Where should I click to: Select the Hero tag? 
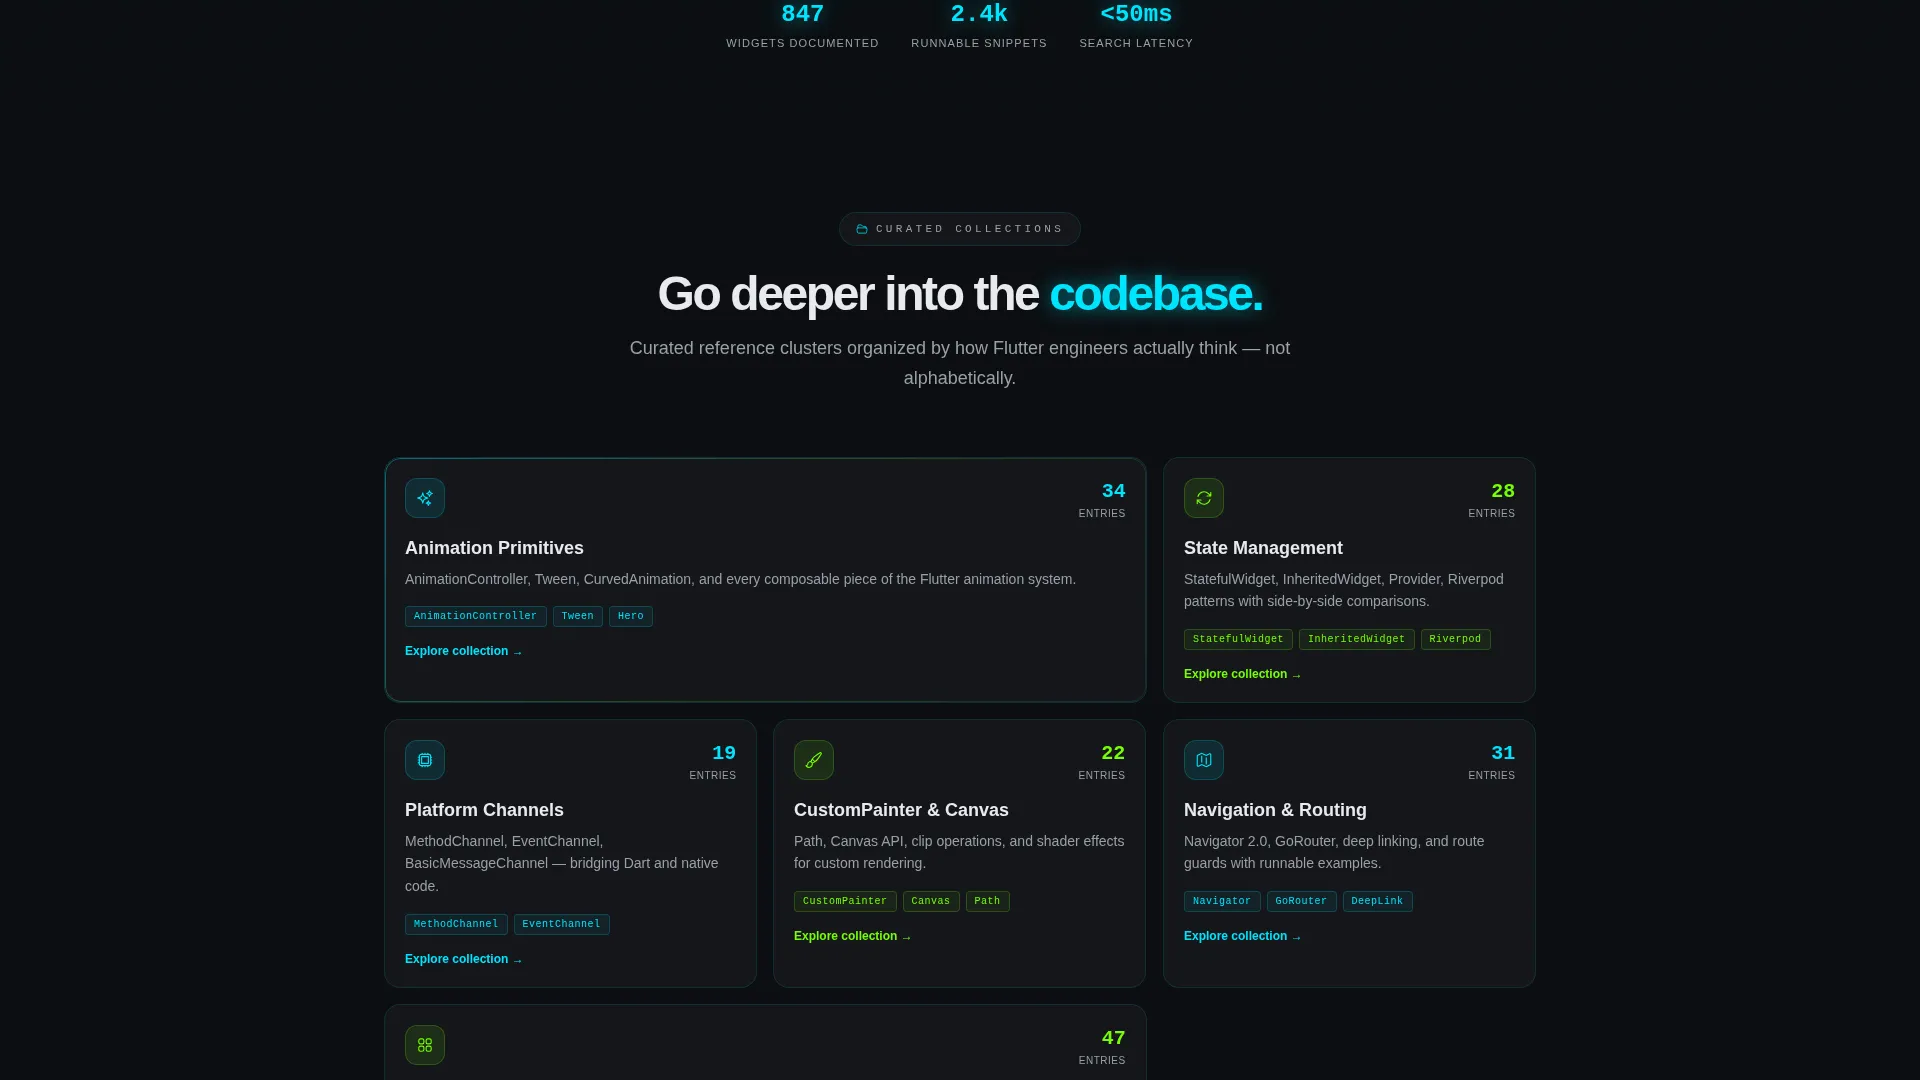pyautogui.click(x=631, y=616)
